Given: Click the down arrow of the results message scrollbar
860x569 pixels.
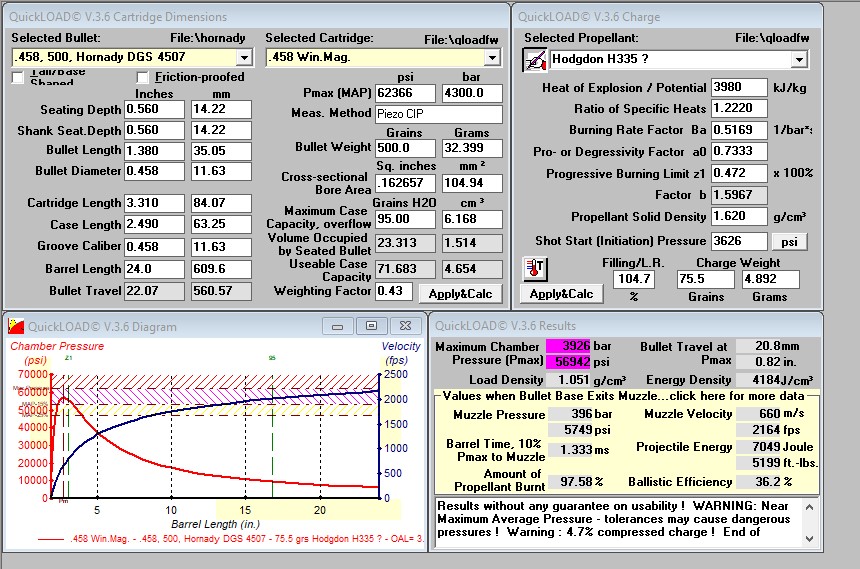Looking at the screenshot, I should [x=810, y=539].
